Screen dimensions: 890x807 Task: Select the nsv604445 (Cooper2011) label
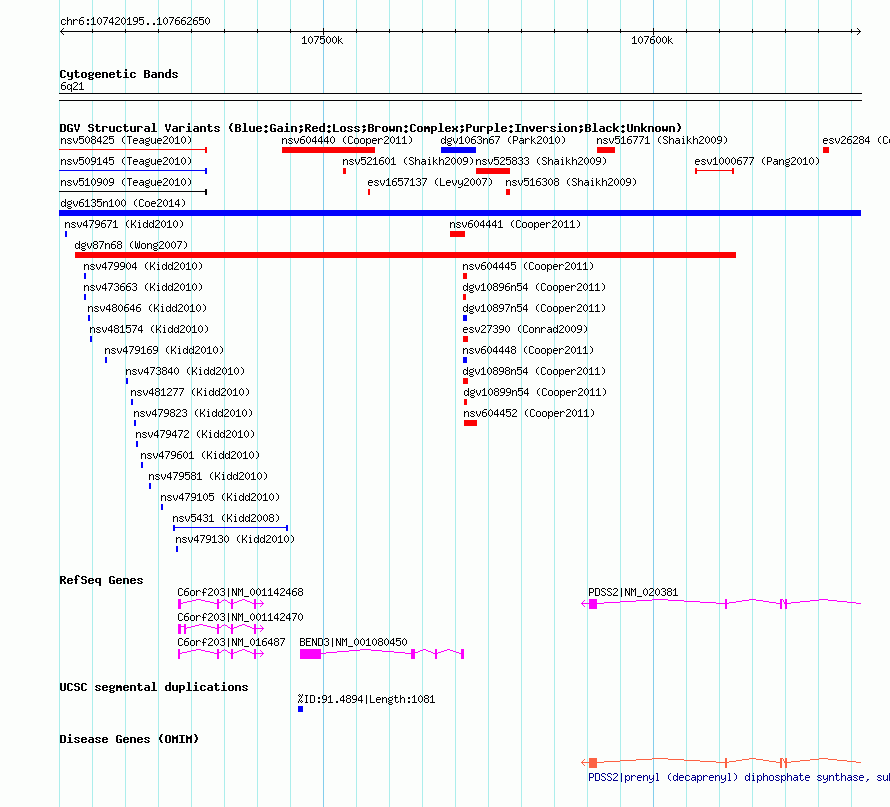(528, 266)
